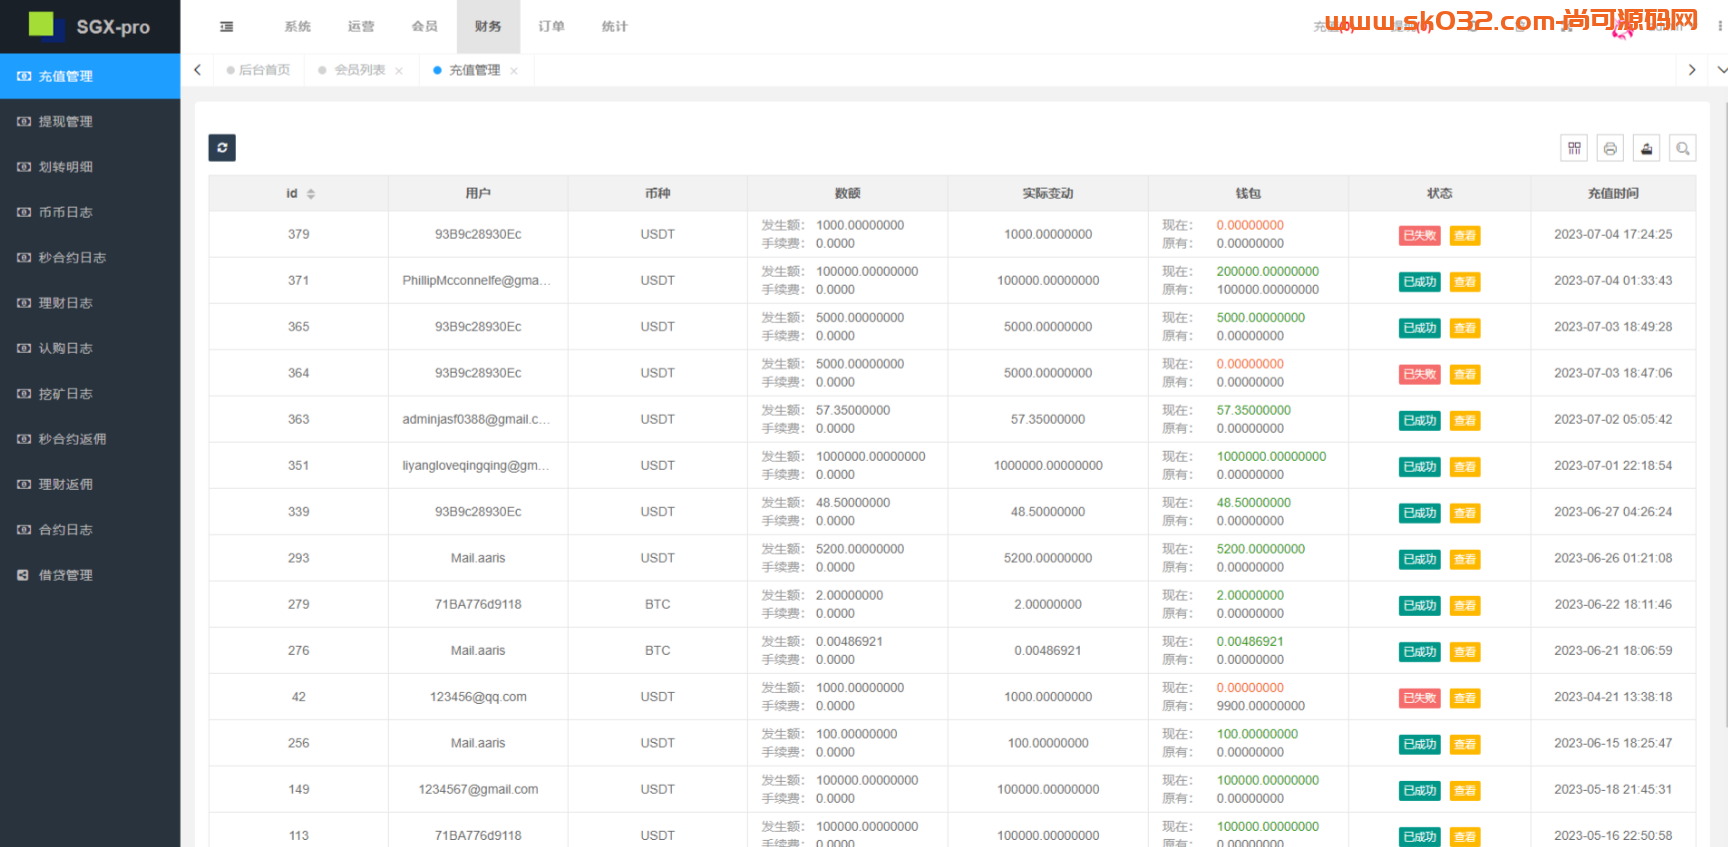Open 借贷管理 in the sidebar
Image resolution: width=1728 pixels, height=847 pixels.
(x=90, y=575)
